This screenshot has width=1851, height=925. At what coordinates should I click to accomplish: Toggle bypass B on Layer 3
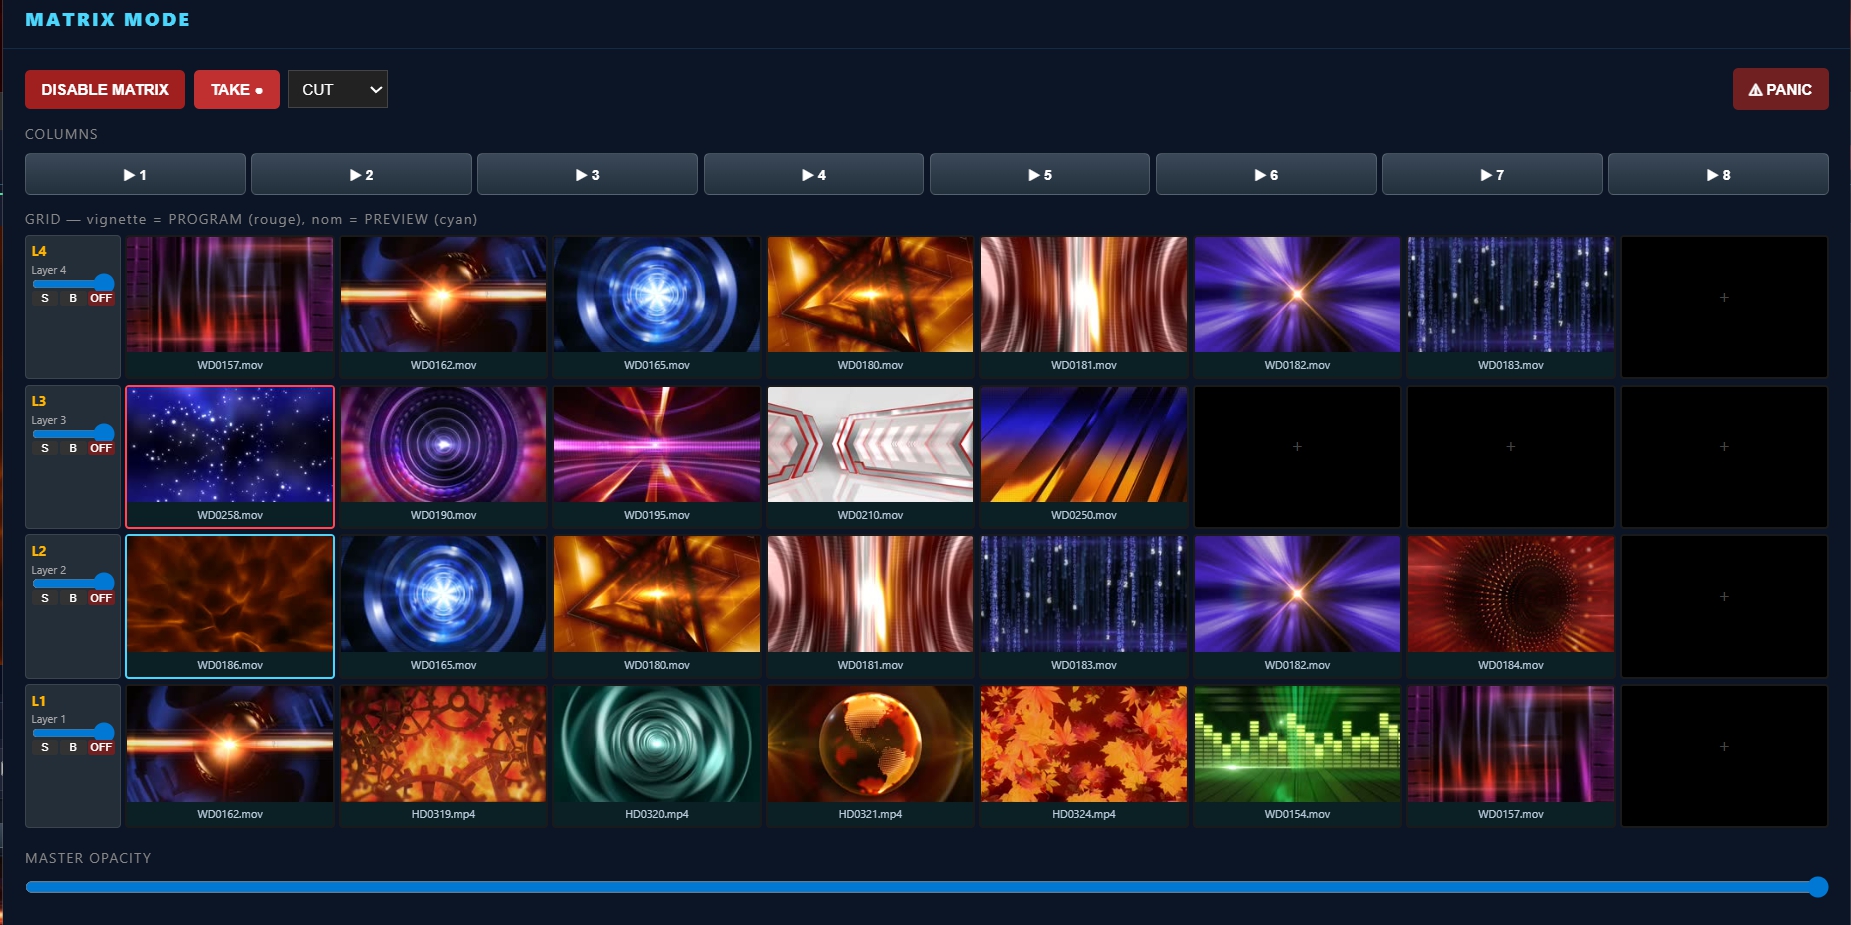tap(72, 448)
